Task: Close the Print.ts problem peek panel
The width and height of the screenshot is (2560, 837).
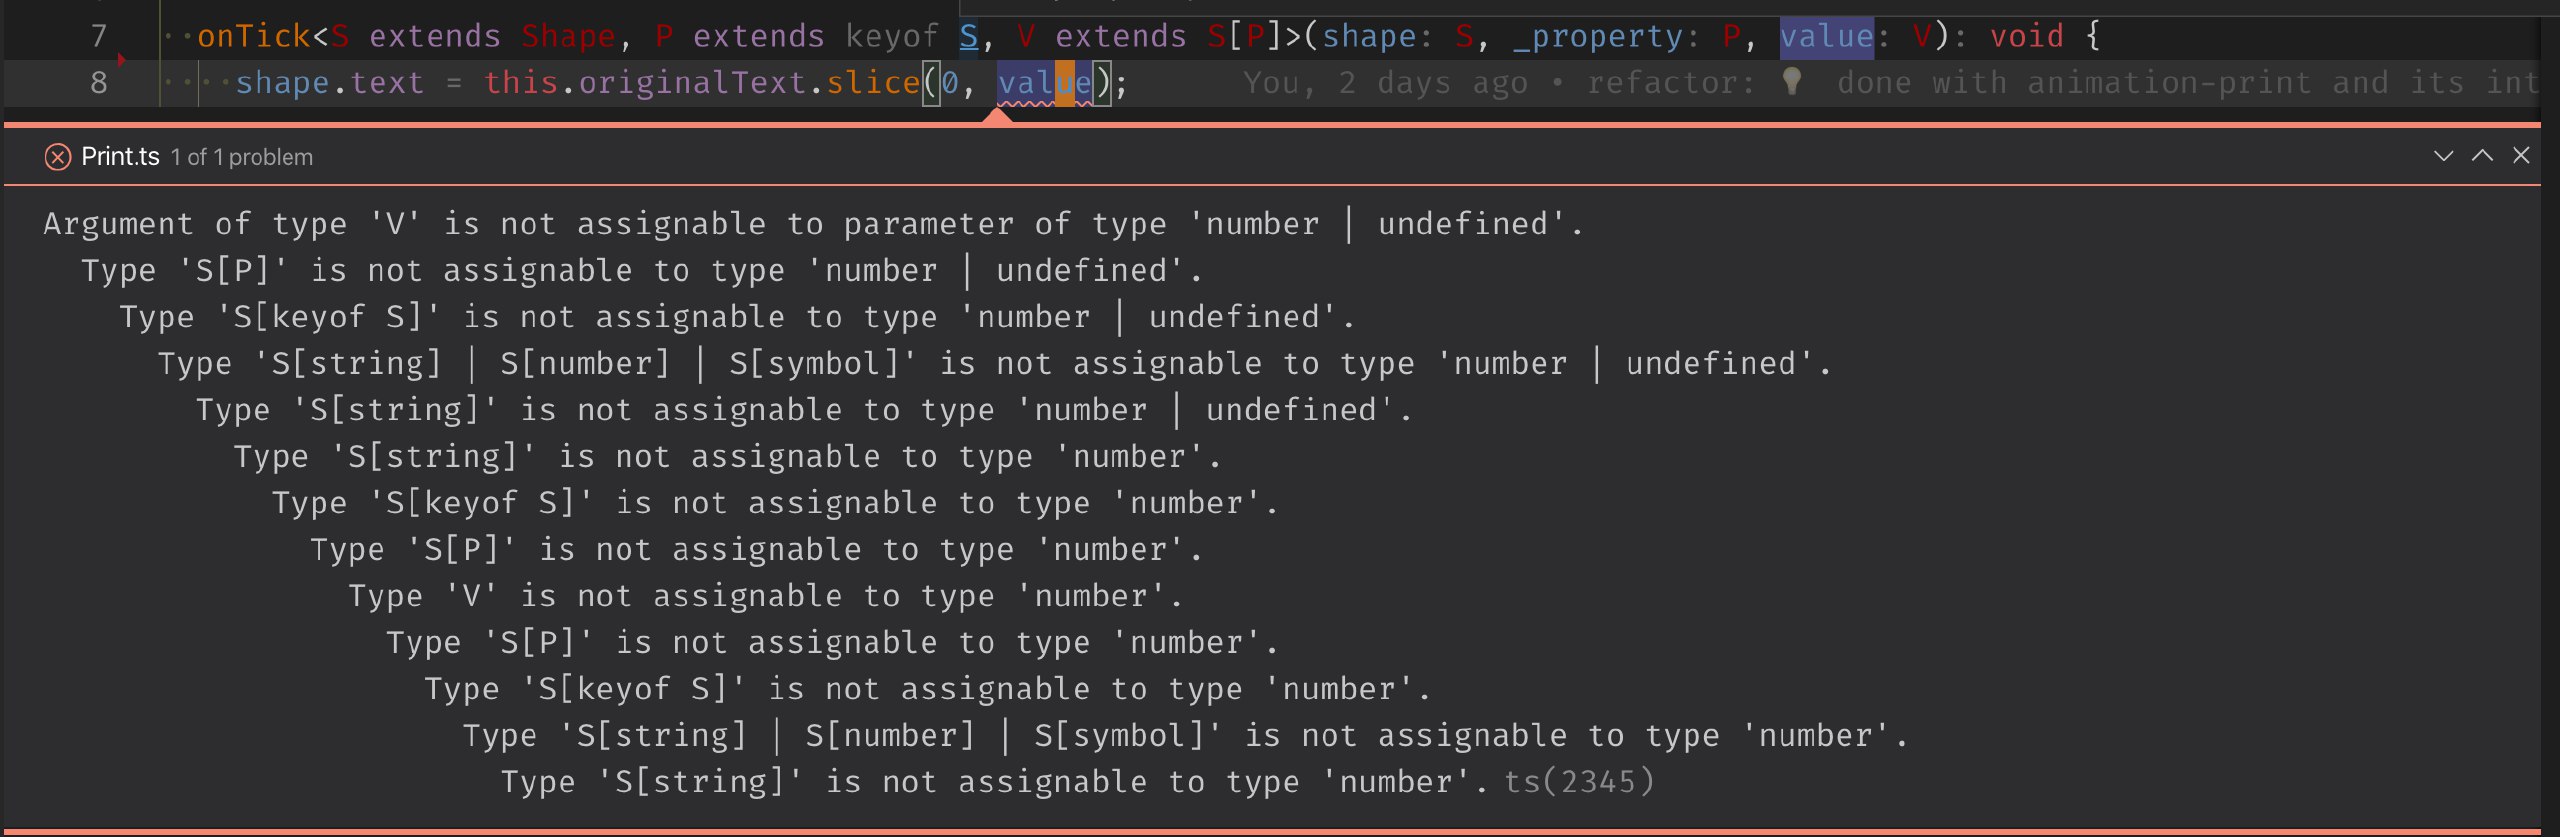Action: click(x=2521, y=156)
